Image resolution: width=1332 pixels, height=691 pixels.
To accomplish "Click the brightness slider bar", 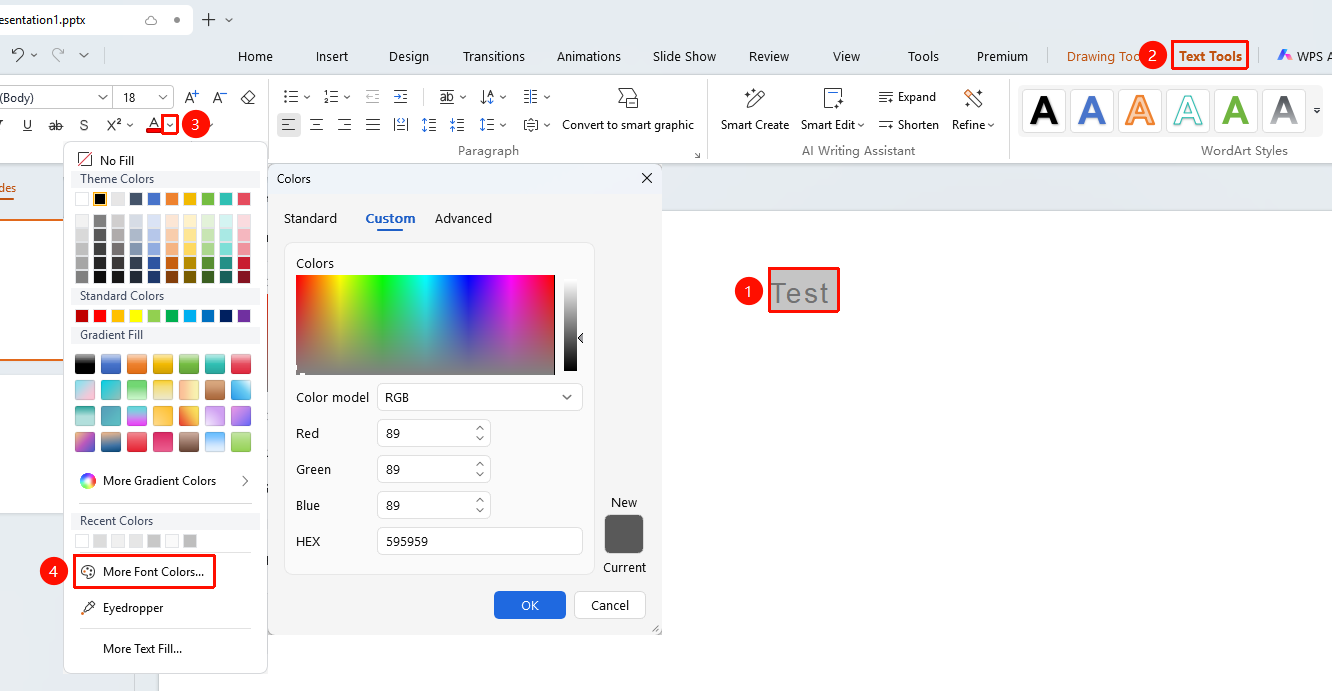I will [x=570, y=325].
